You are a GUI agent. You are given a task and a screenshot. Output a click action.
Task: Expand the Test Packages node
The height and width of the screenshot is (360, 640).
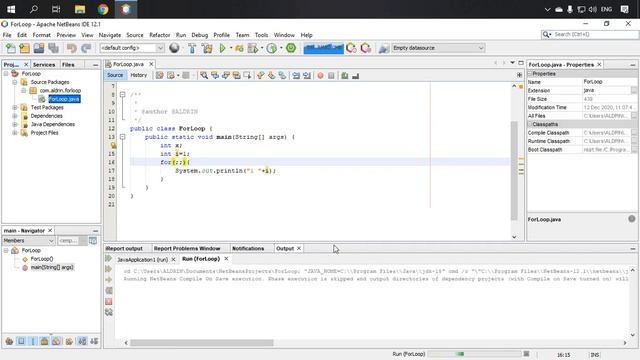(15, 107)
